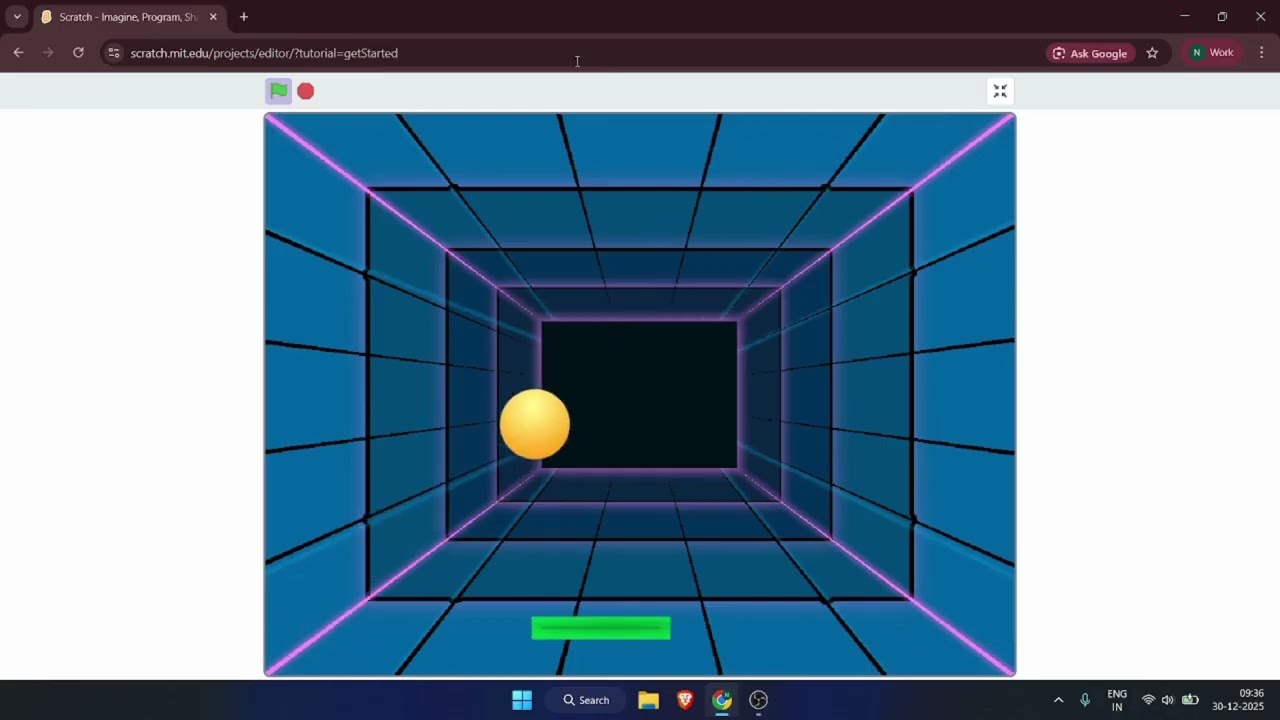This screenshot has width=1280, height=720.
Task: Click the green paddle sprite
Action: (601, 628)
